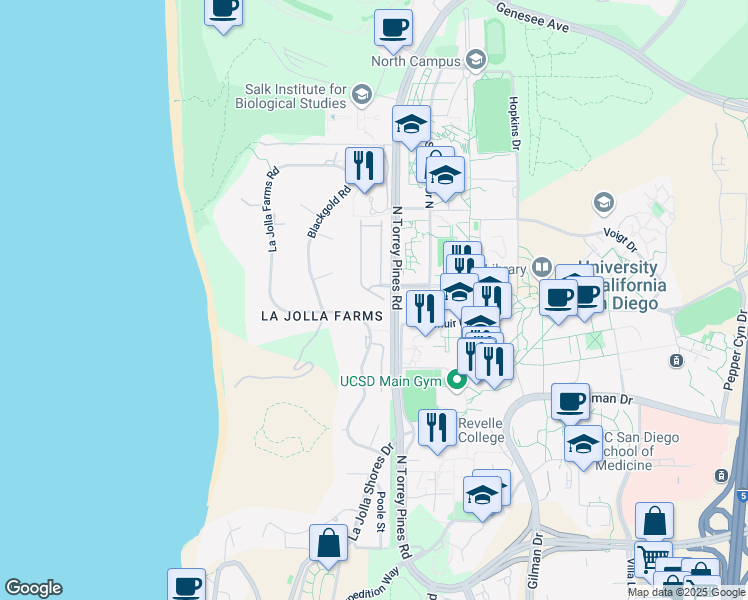Click the Salk Institute graduation cap icon
The width and height of the screenshot is (748, 600).
click(x=362, y=95)
